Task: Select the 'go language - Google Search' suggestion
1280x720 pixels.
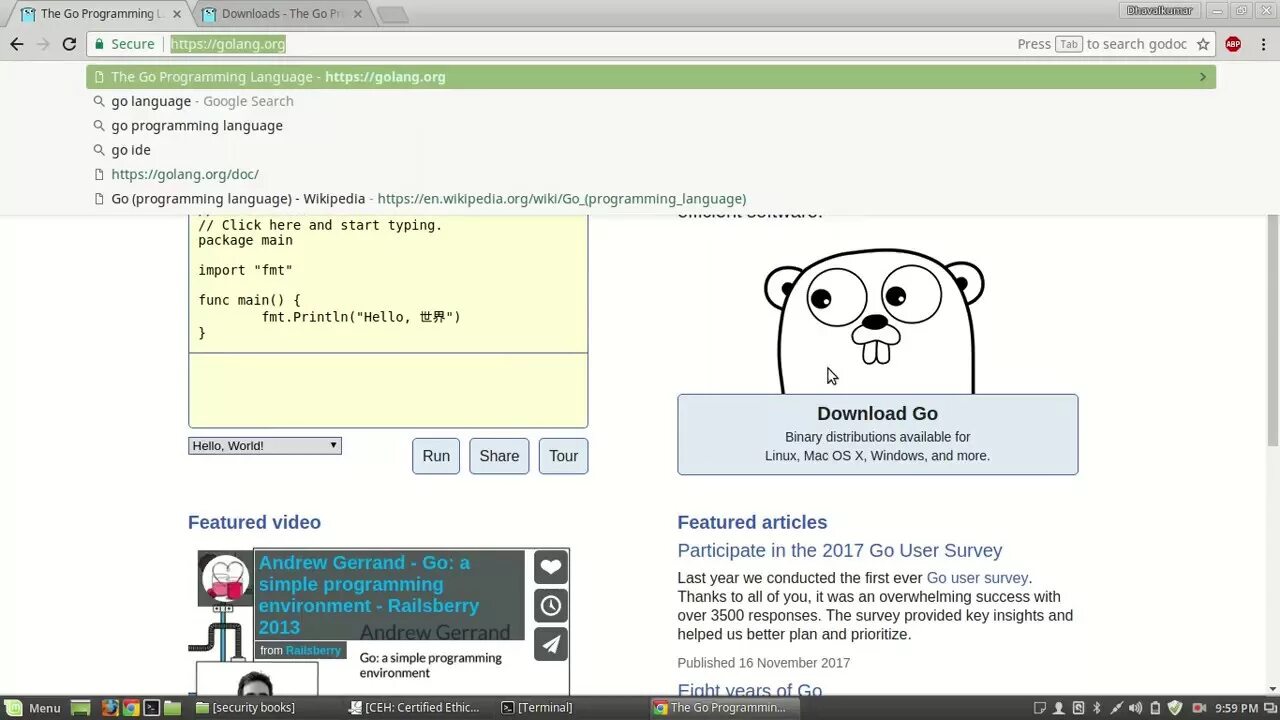Action: [x=650, y=101]
